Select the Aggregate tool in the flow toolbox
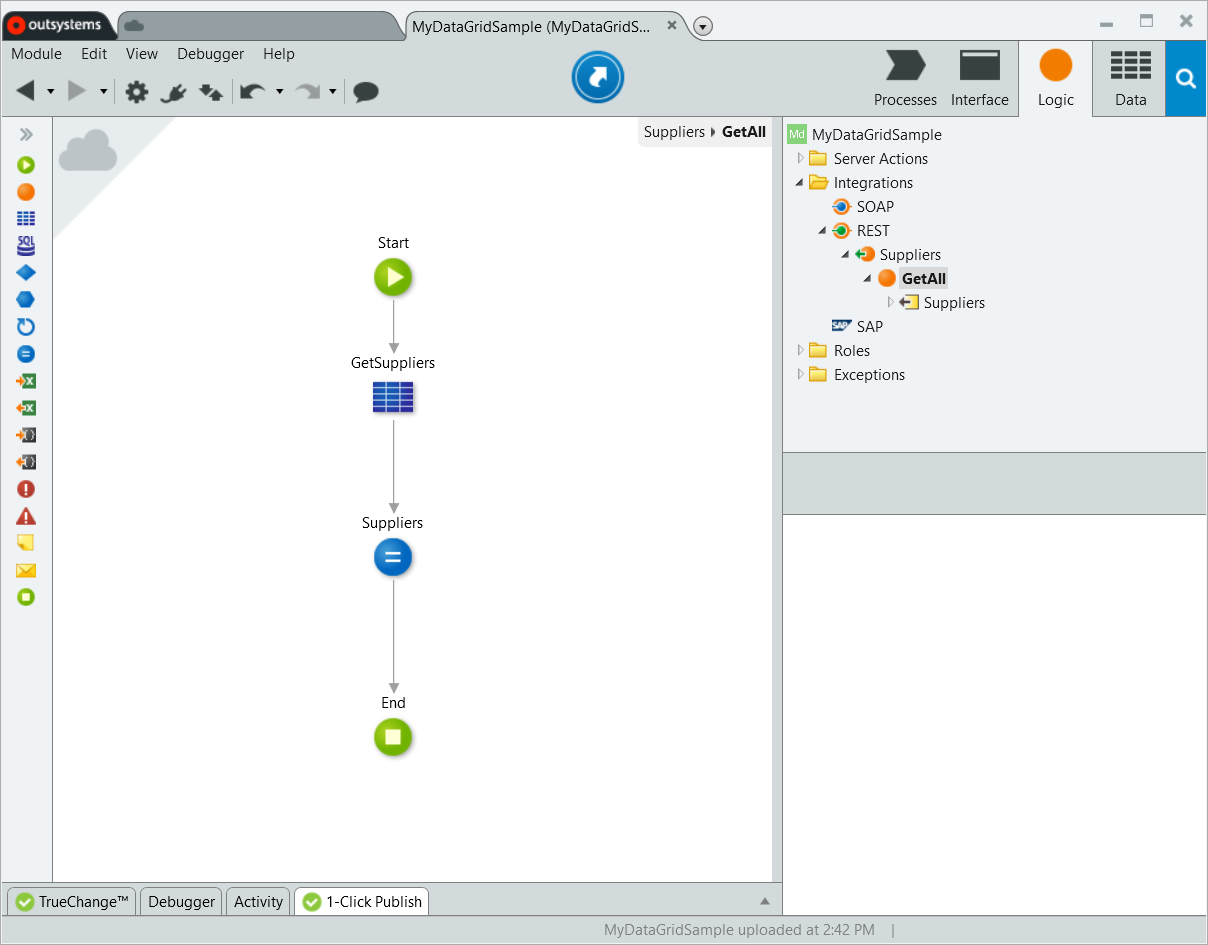This screenshot has height=945, width=1208. [x=26, y=218]
